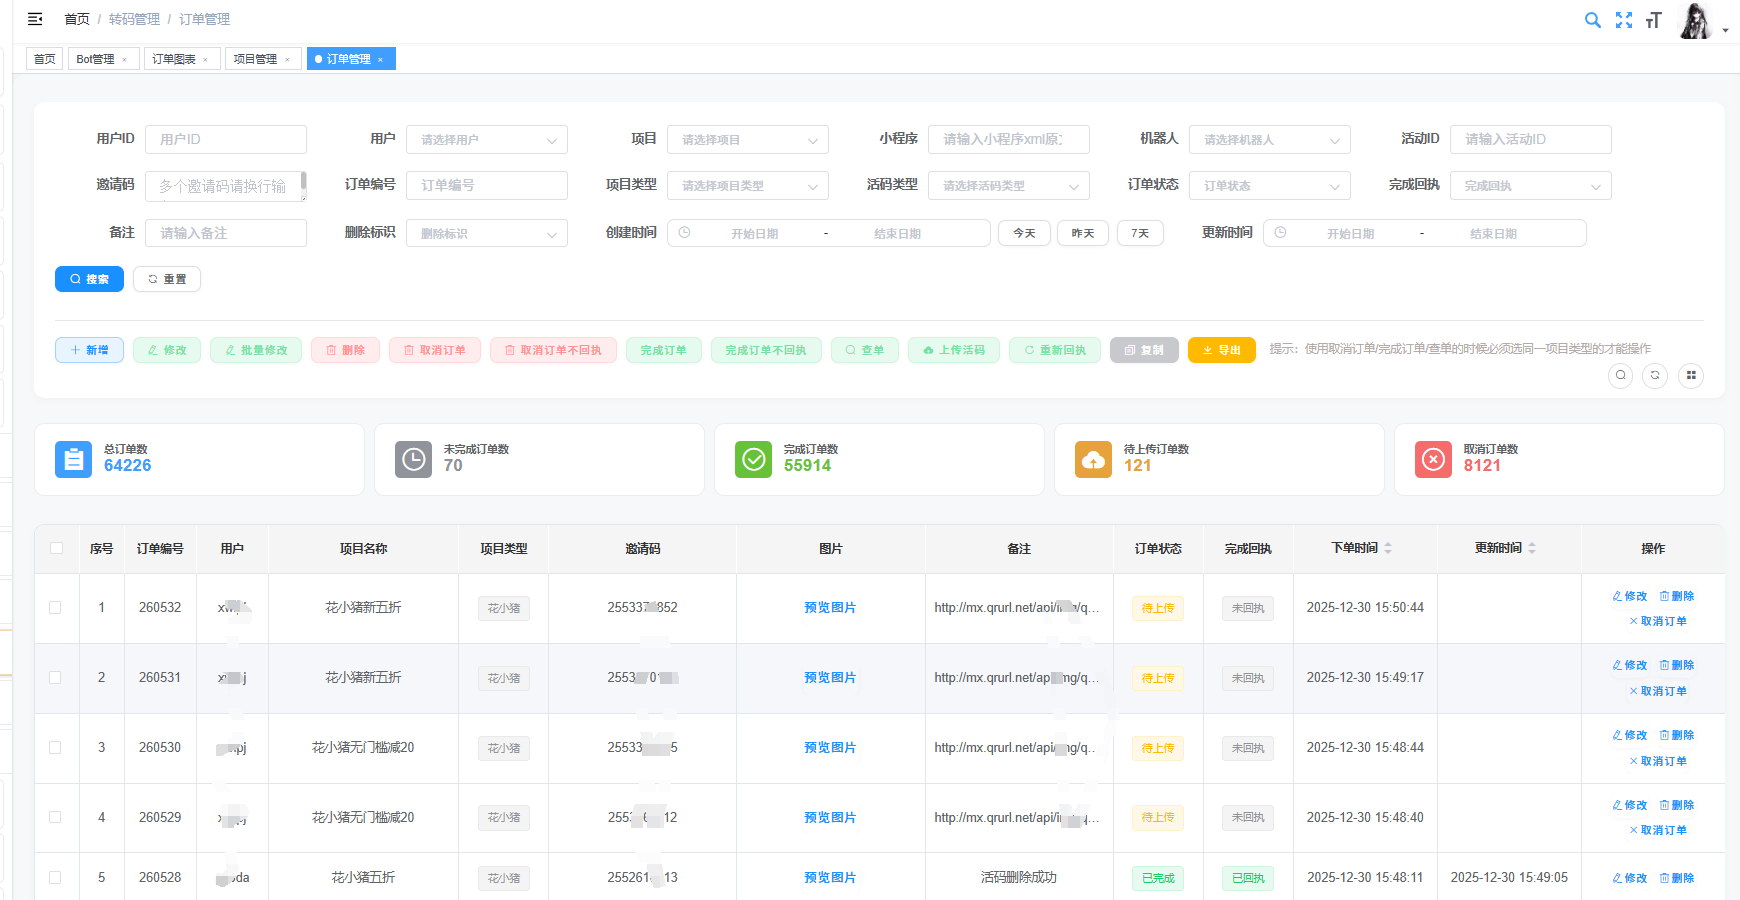Expand the 订单状态 dropdown

[1269, 186]
